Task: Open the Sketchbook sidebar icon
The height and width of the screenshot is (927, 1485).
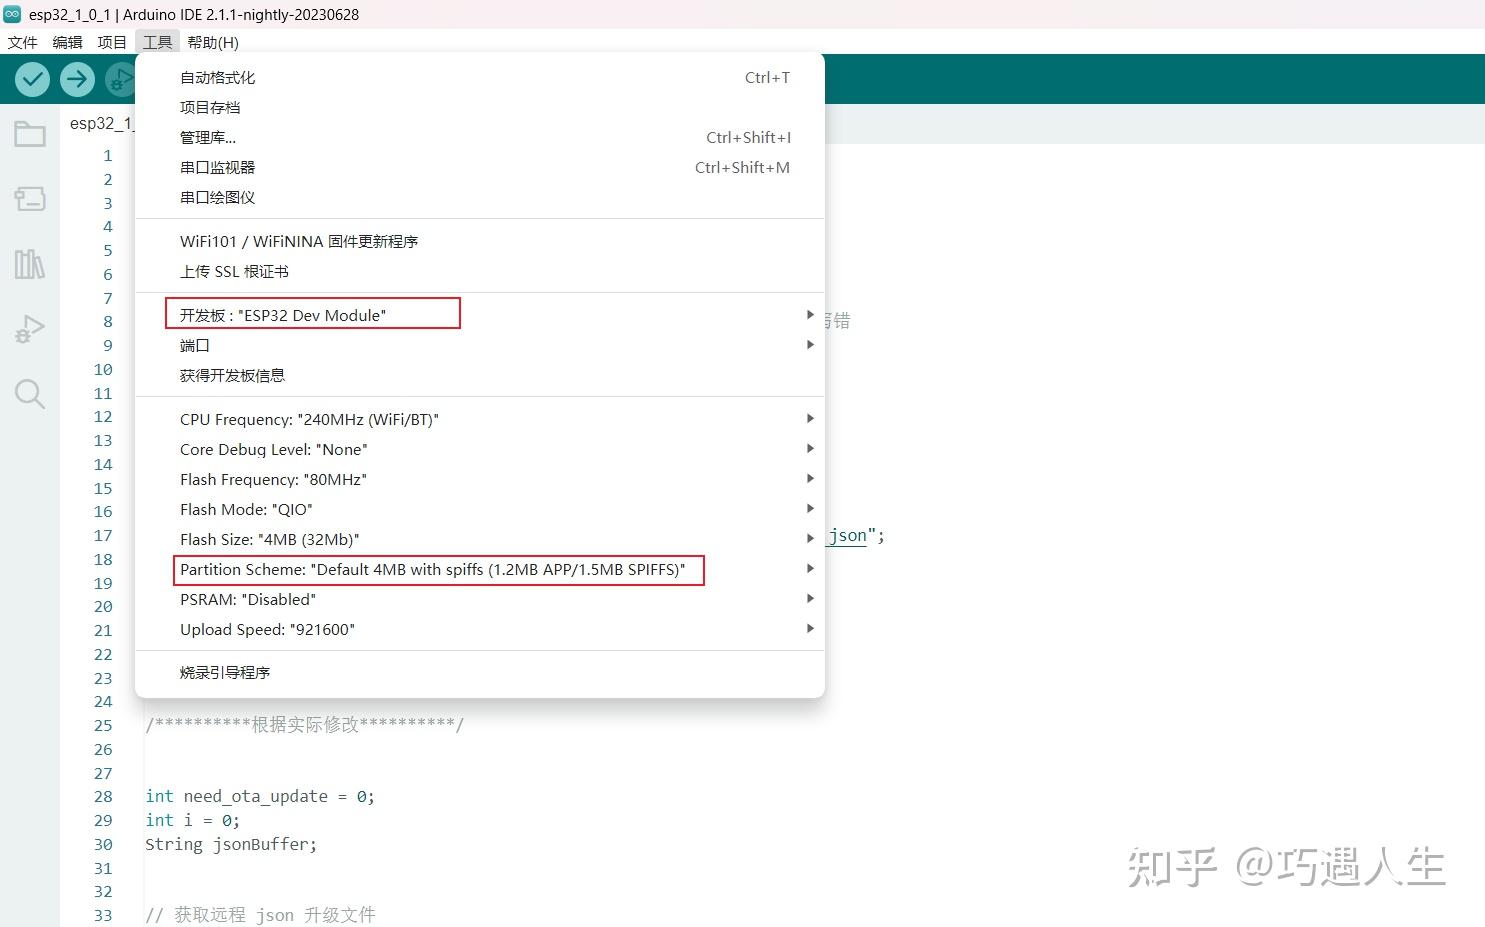Action: pyautogui.click(x=30, y=133)
